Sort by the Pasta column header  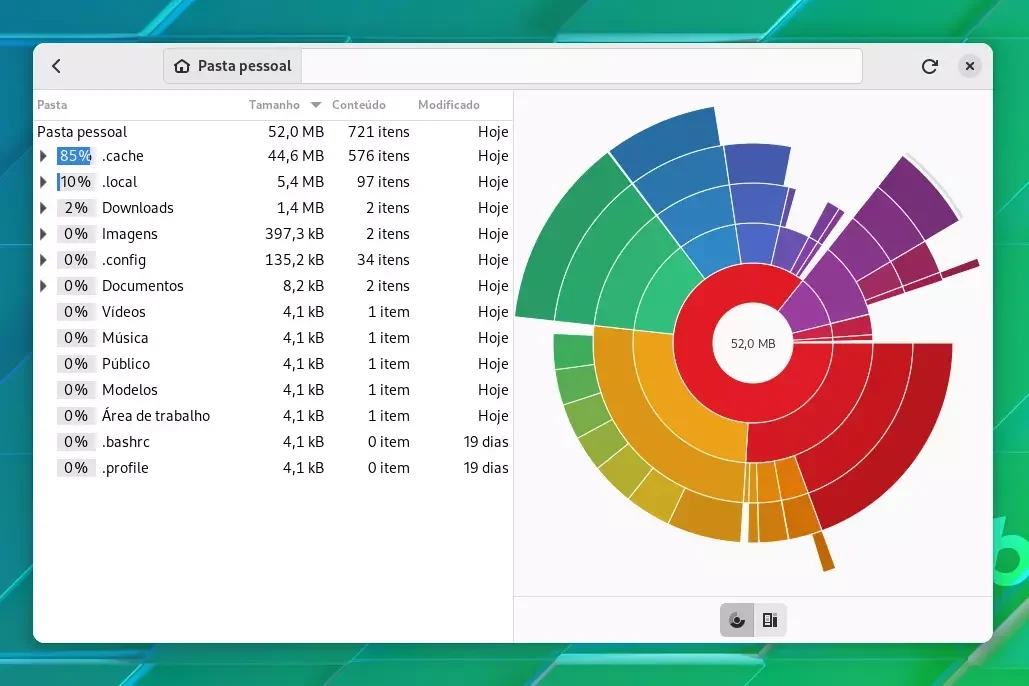click(x=52, y=105)
